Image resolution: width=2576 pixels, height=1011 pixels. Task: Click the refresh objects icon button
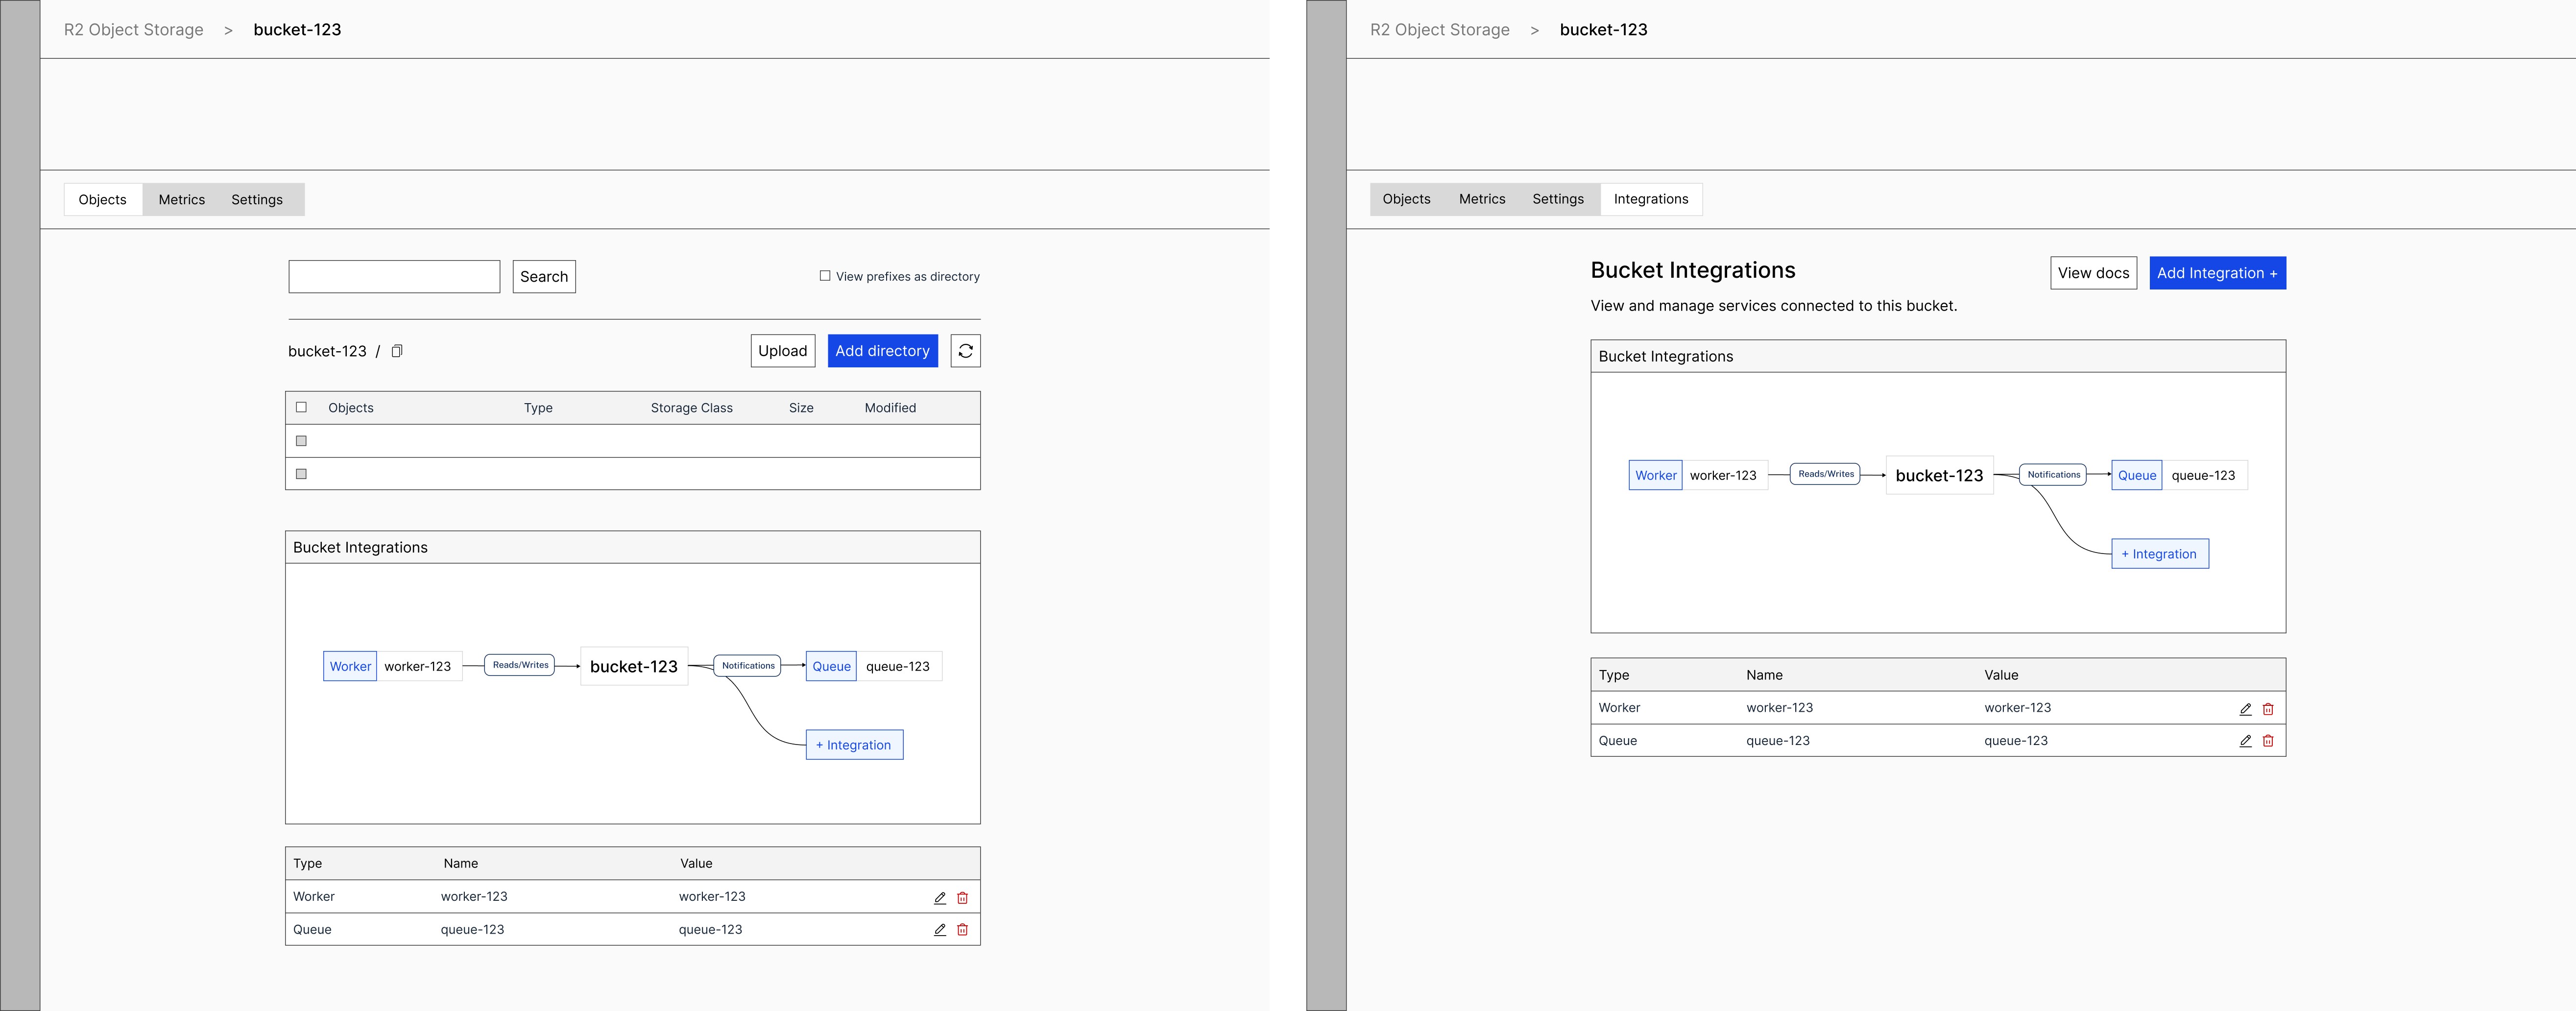click(965, 351)
